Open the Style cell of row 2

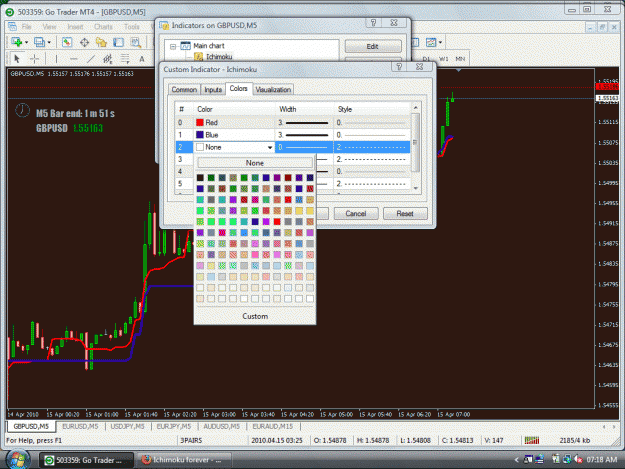[x=371, y=147]
